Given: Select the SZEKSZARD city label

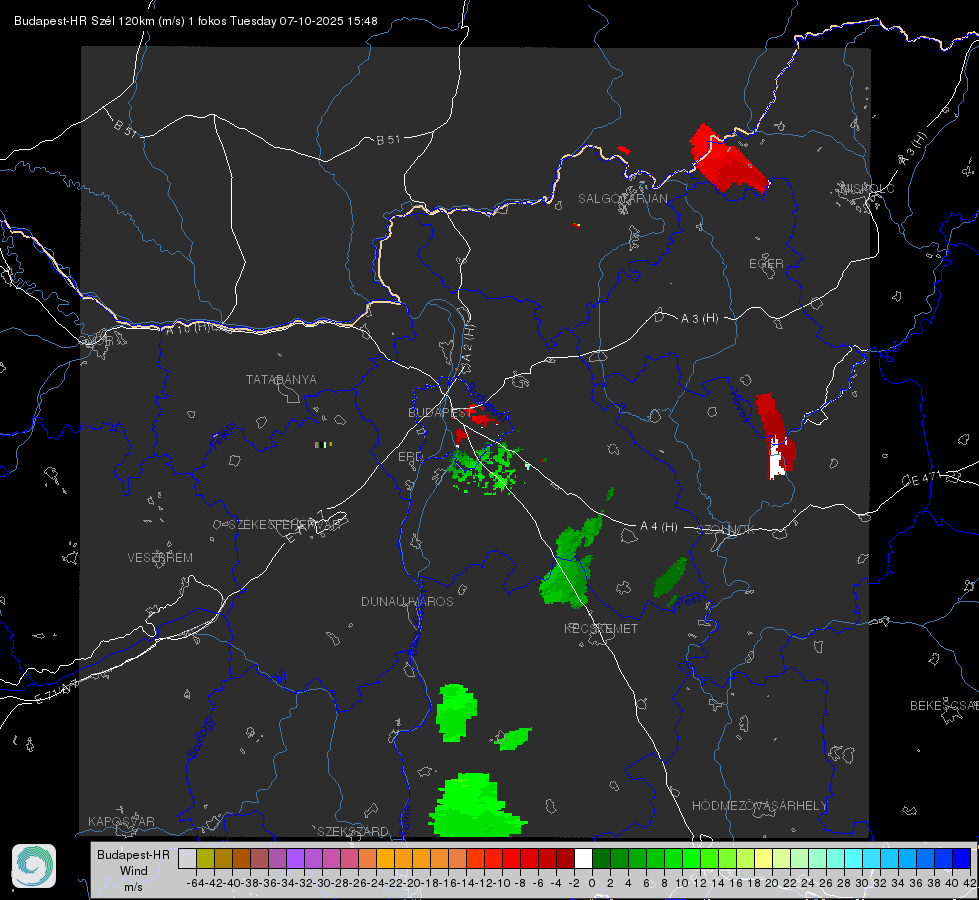Looking at the screenshot, I should (x=353, y=832).
